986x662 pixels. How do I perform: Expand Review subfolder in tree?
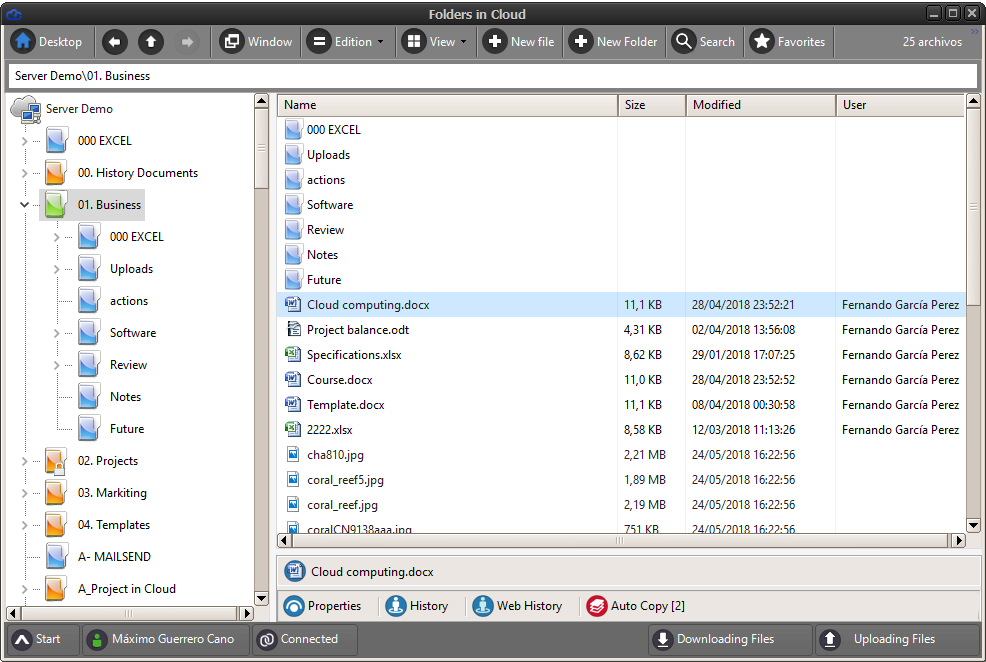coord(57,365)
